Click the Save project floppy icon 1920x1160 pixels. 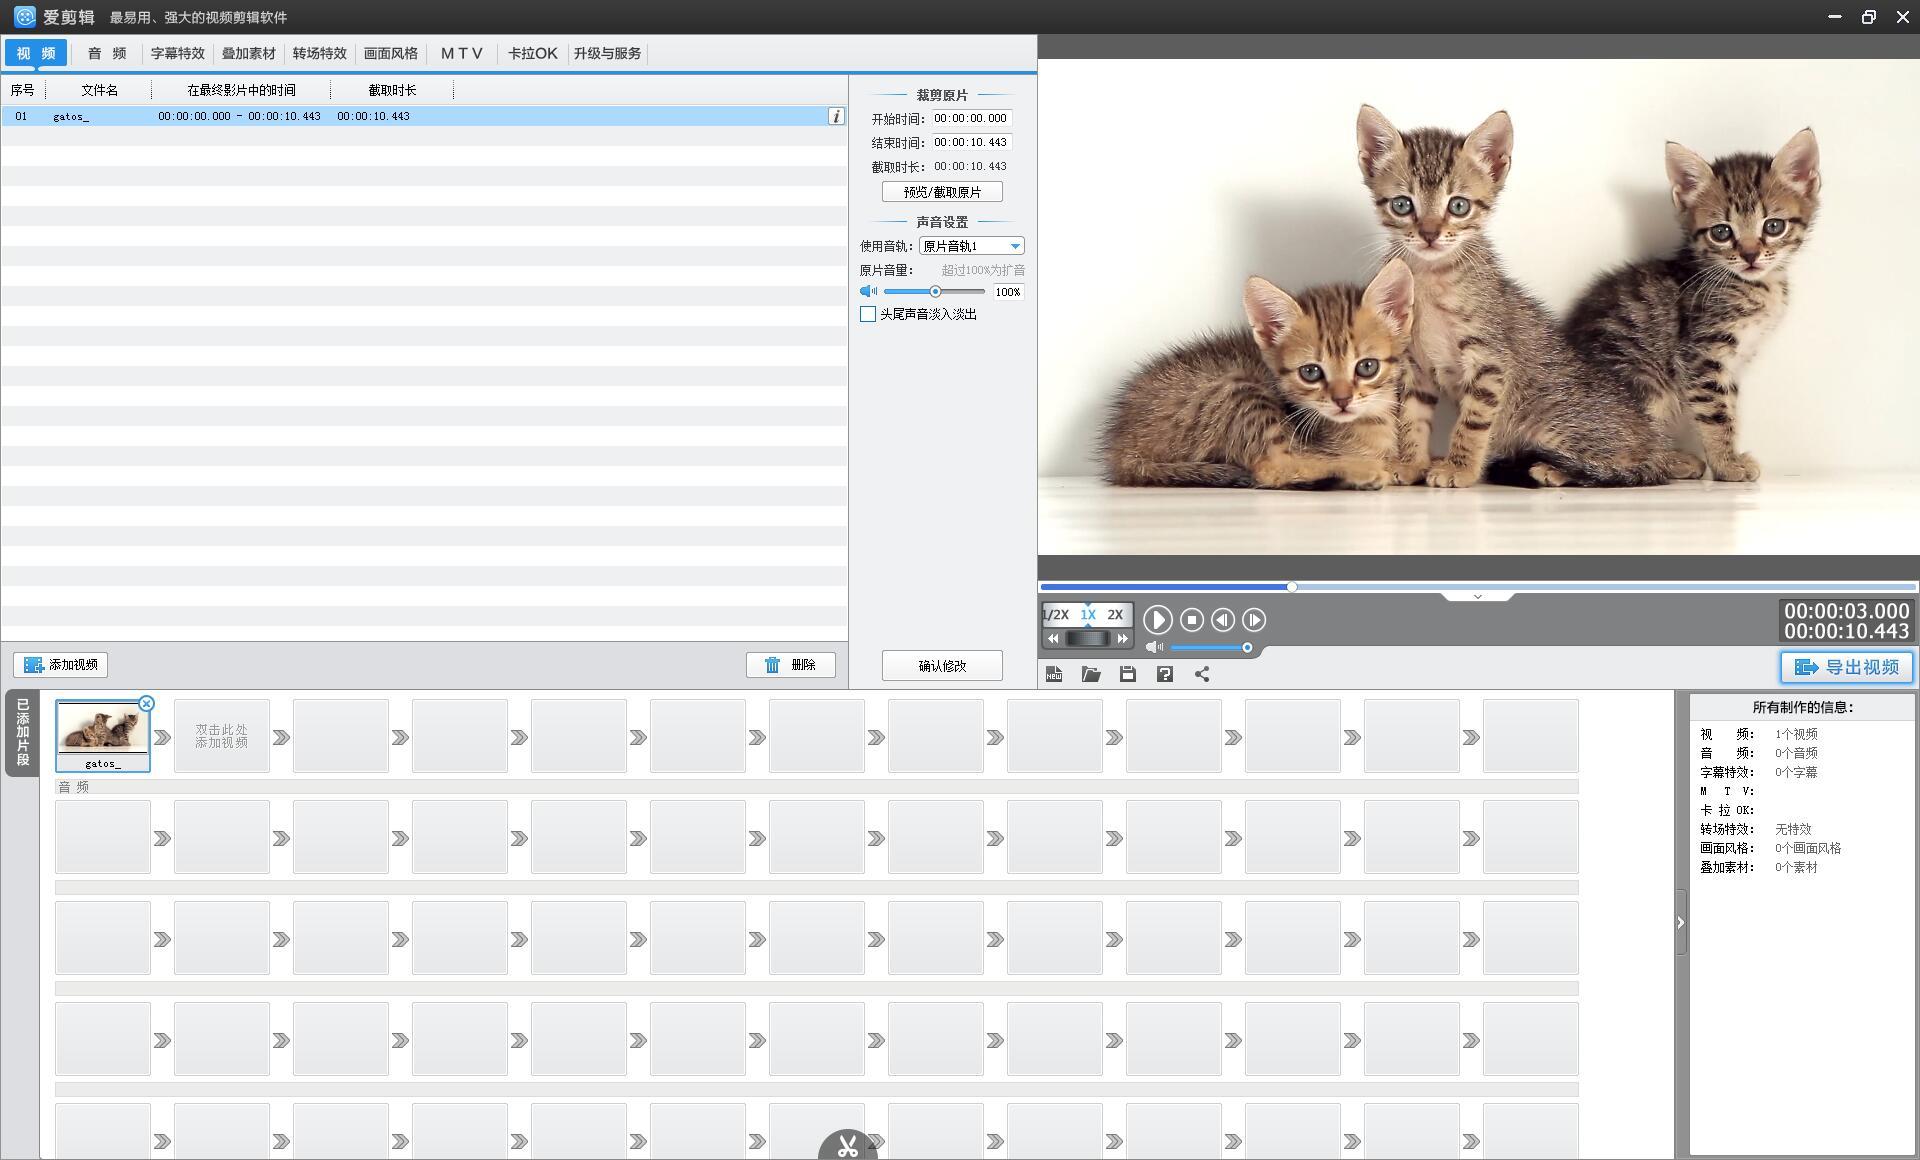pyautogui.click(x=1128, y=674)
